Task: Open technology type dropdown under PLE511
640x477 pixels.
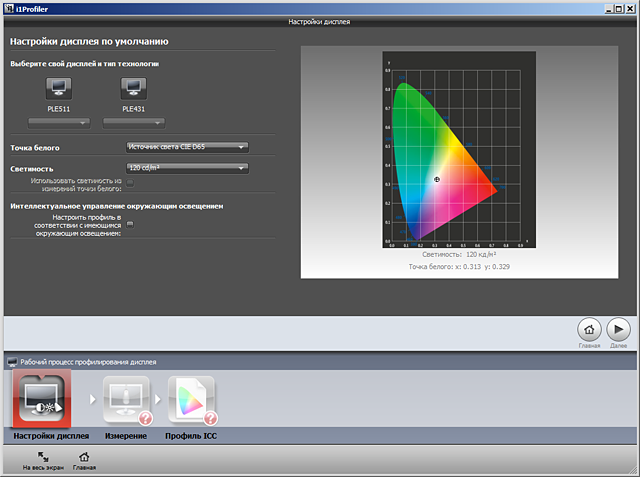Action: pos(59,122)
